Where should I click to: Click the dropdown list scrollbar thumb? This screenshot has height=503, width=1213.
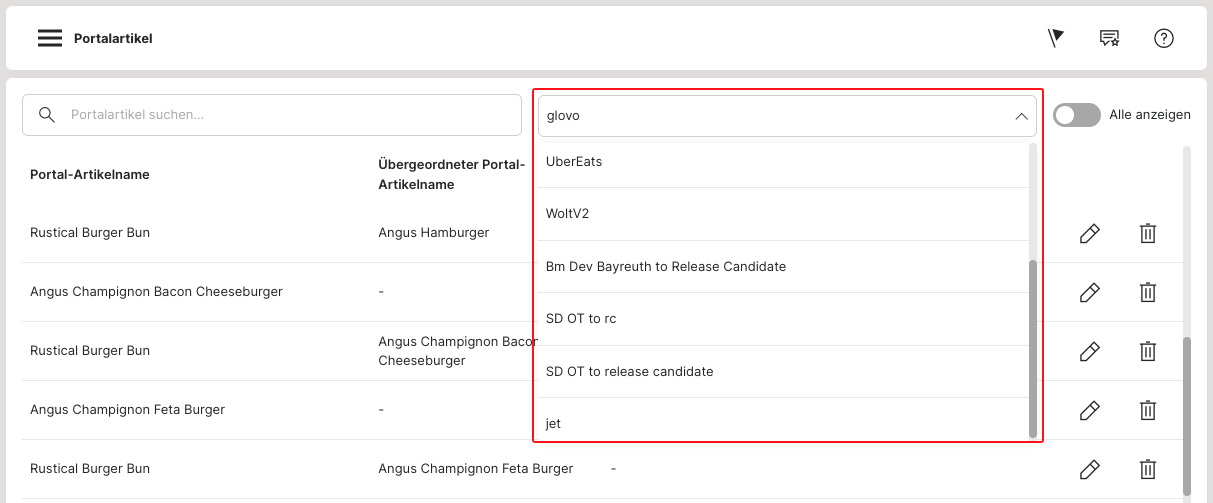click(1033, 348)
